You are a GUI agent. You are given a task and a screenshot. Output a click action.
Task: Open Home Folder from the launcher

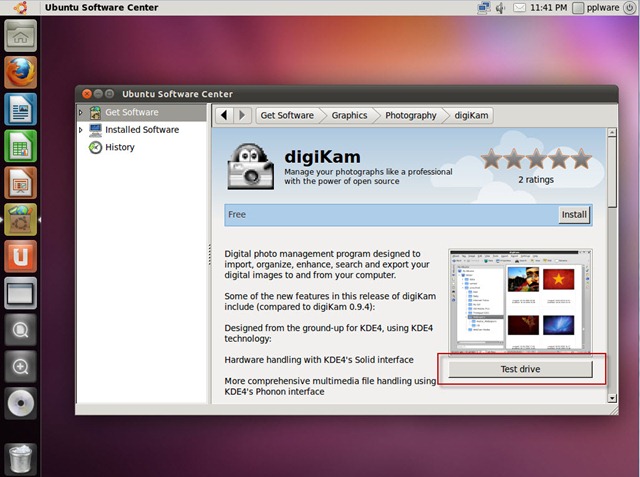click(20, 35)
